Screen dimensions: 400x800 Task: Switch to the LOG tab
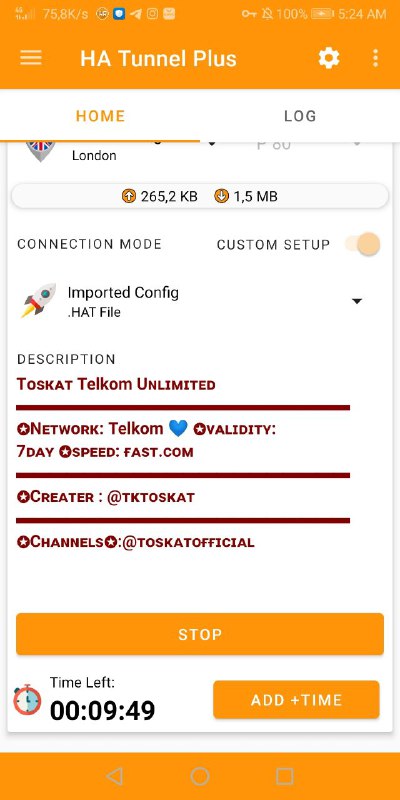pos(300,116)
